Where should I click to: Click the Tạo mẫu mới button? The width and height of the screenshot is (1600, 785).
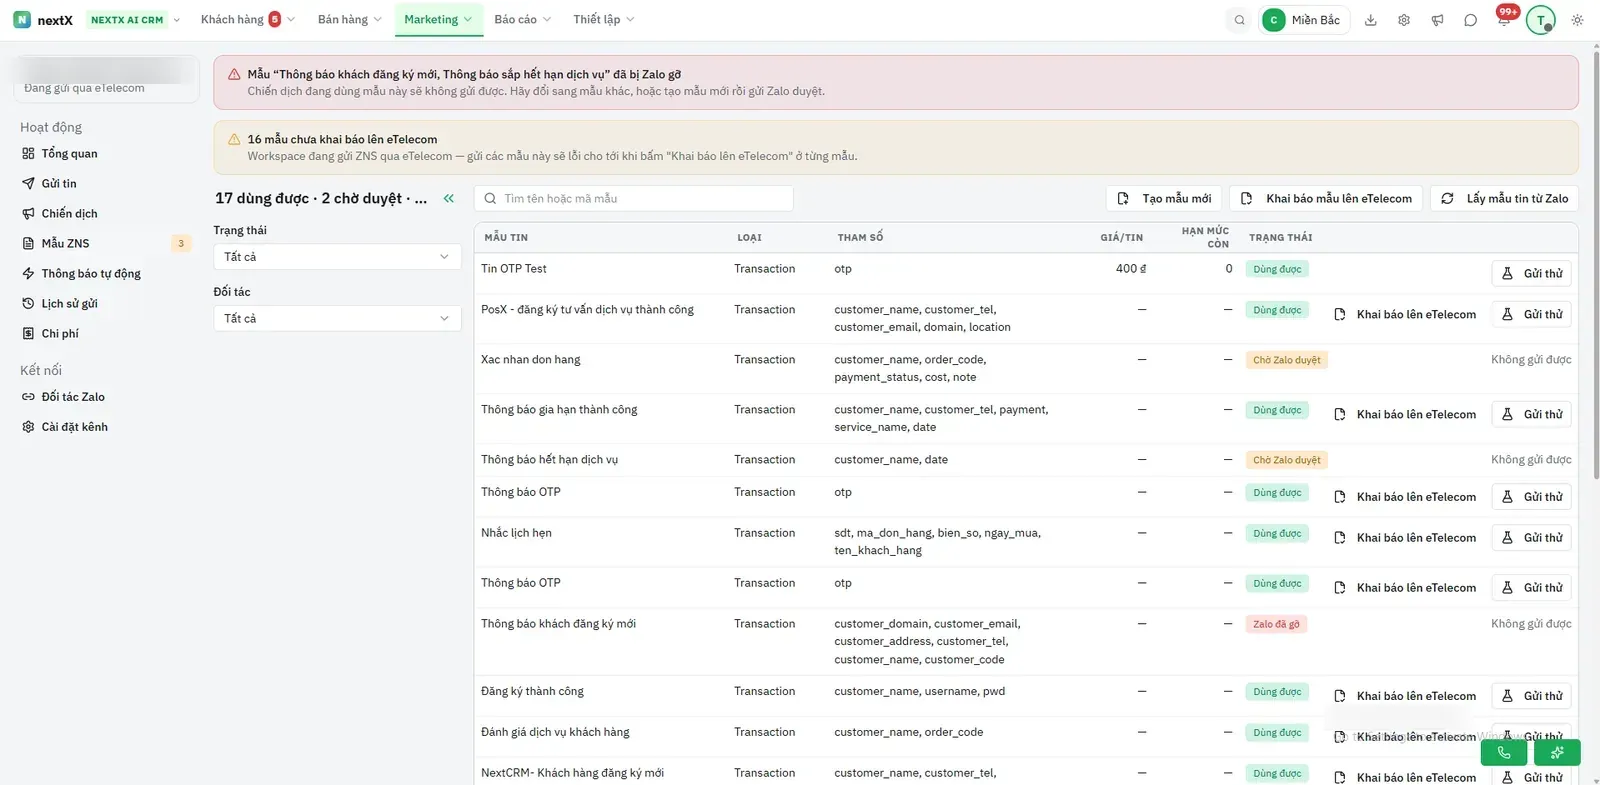[x=1164, y=199]
